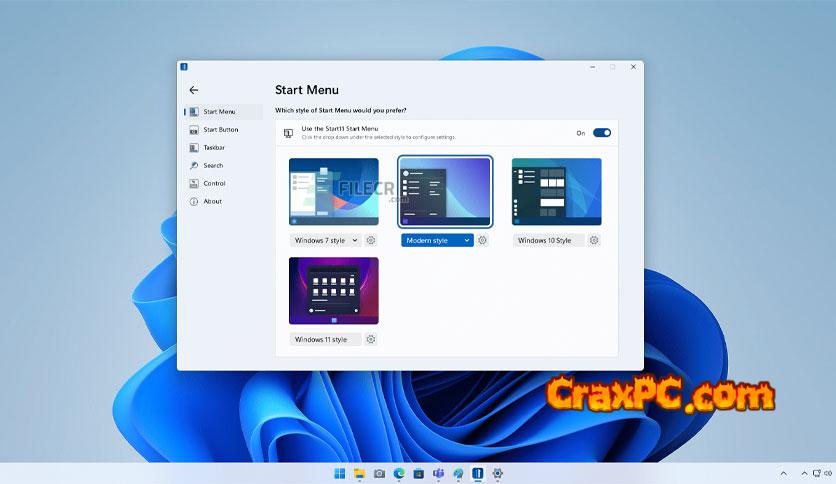Click the About info icon in sidebar
This screenshot has height=484, width=836.
[194, 201]
